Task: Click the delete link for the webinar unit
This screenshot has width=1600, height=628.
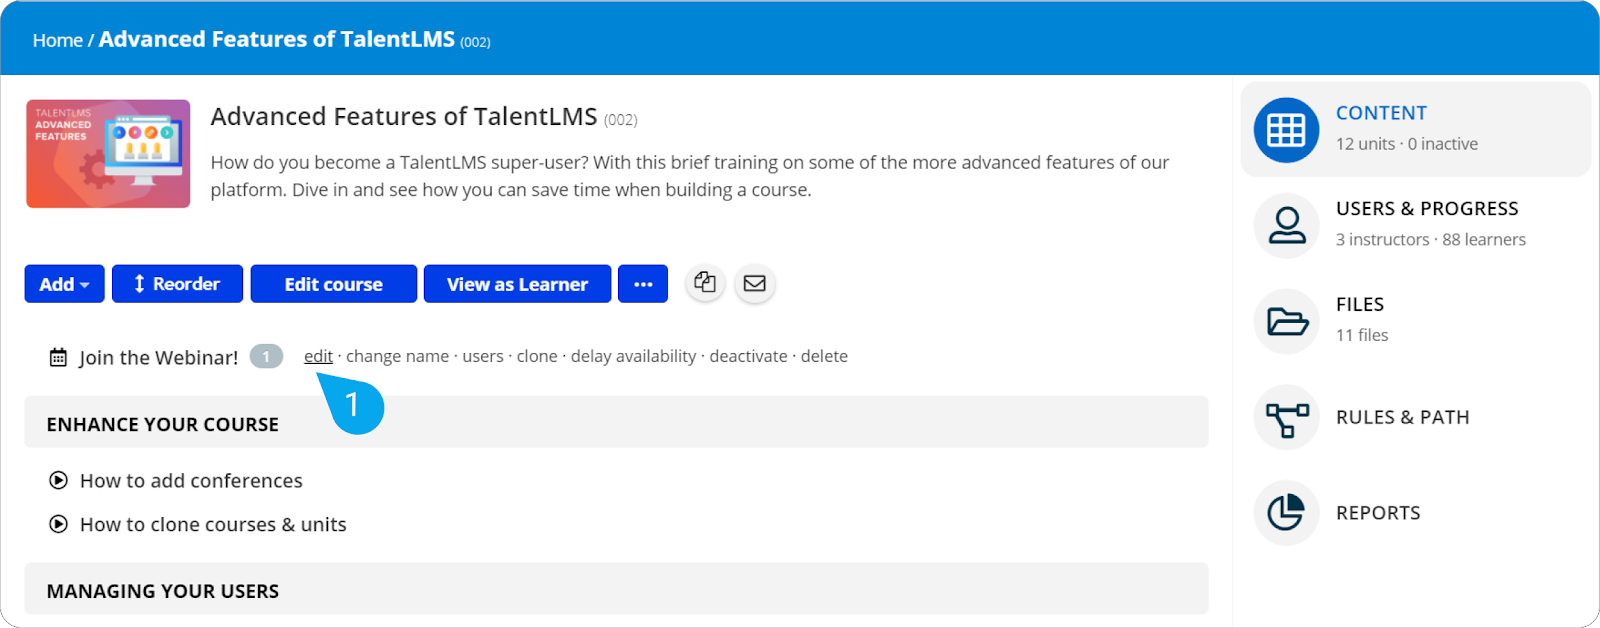Action: point(824,356)
